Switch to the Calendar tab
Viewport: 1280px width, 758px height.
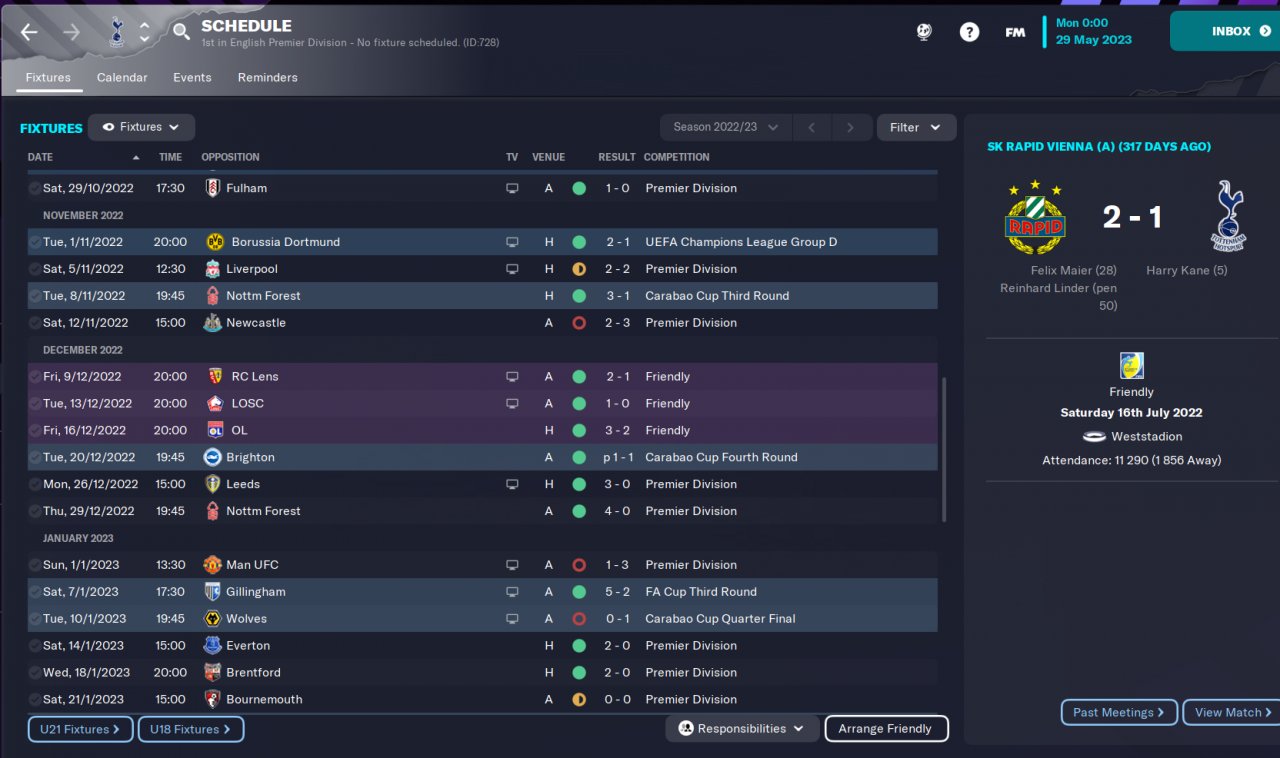tap(122, 77)
